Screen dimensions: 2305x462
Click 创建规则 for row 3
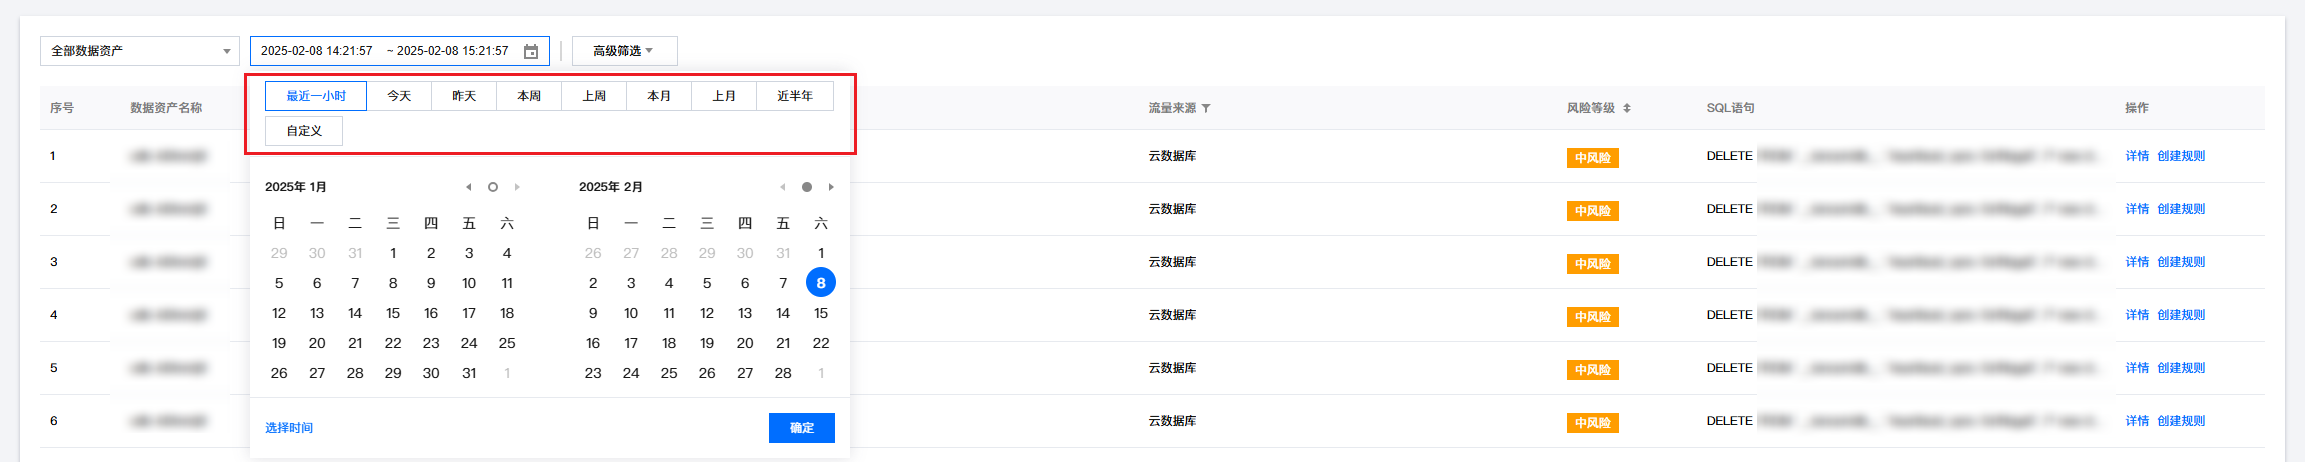click(2181, 262)
